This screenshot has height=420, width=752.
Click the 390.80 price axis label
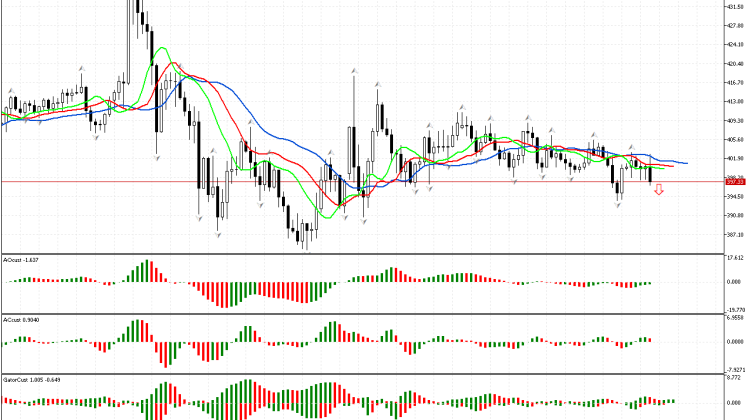point(735,215)
